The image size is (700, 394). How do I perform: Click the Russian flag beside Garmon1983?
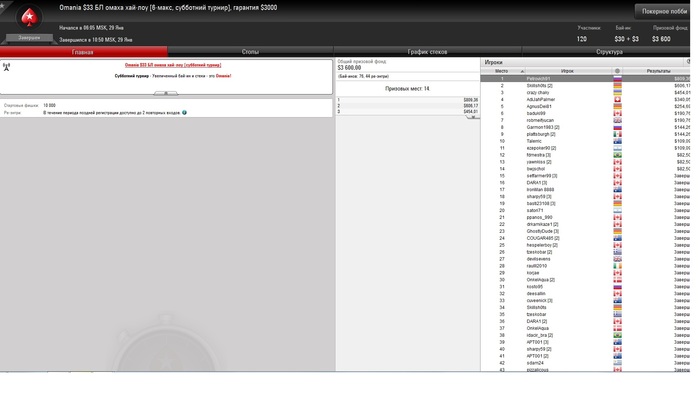click(617, 127)
